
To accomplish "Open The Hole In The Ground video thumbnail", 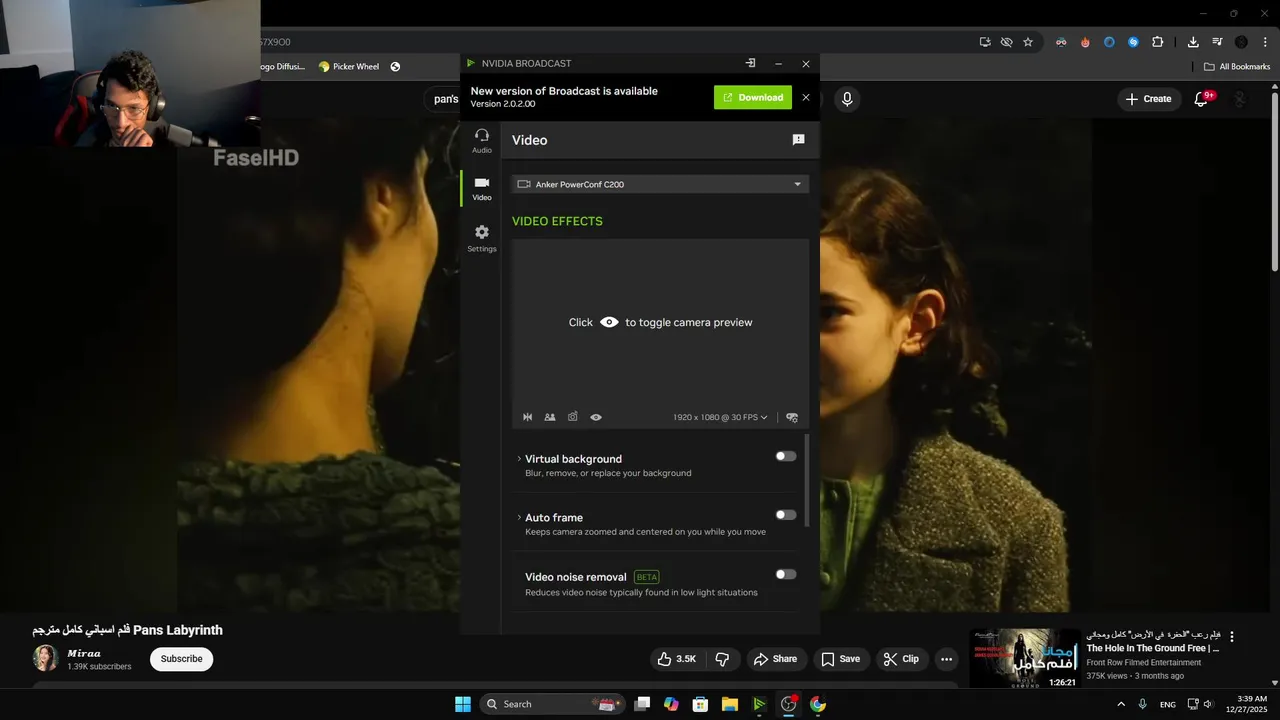I will 1025,658.
